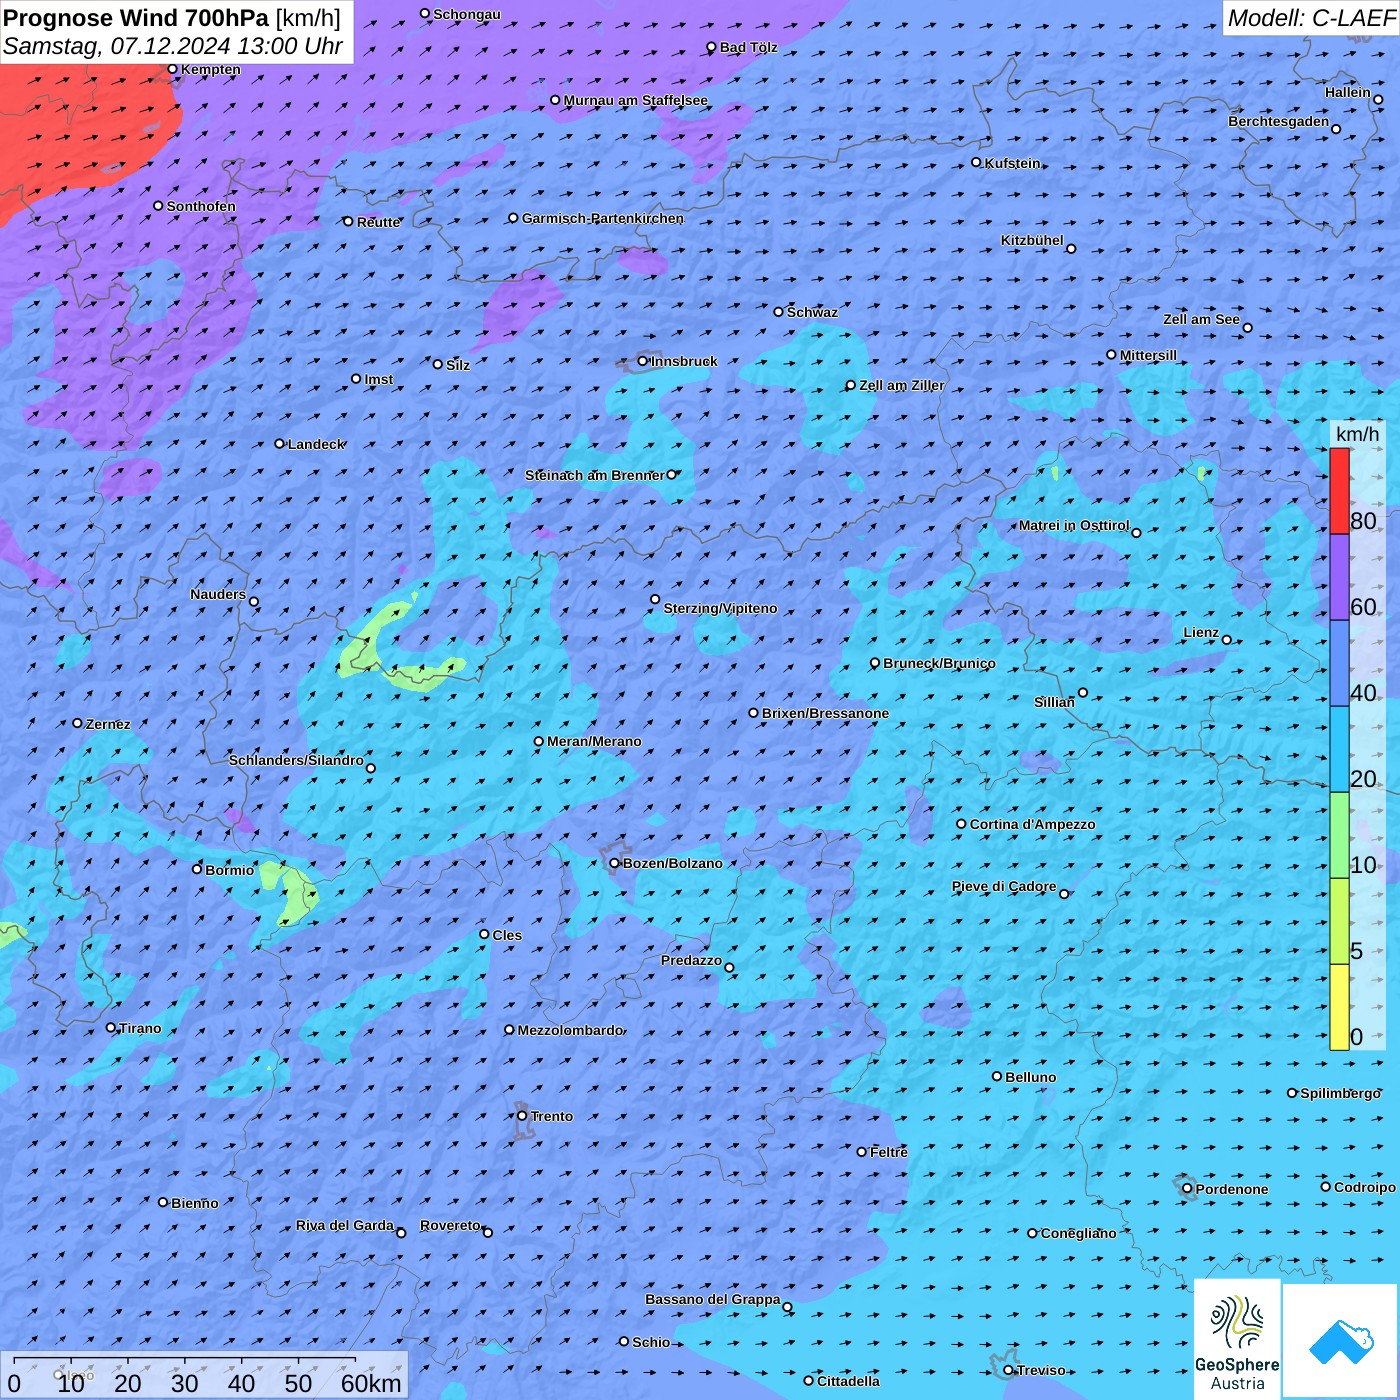Click the Innsbruck city marker
The height and width of the screenshot is (1400, 1400).
point(643,361)
